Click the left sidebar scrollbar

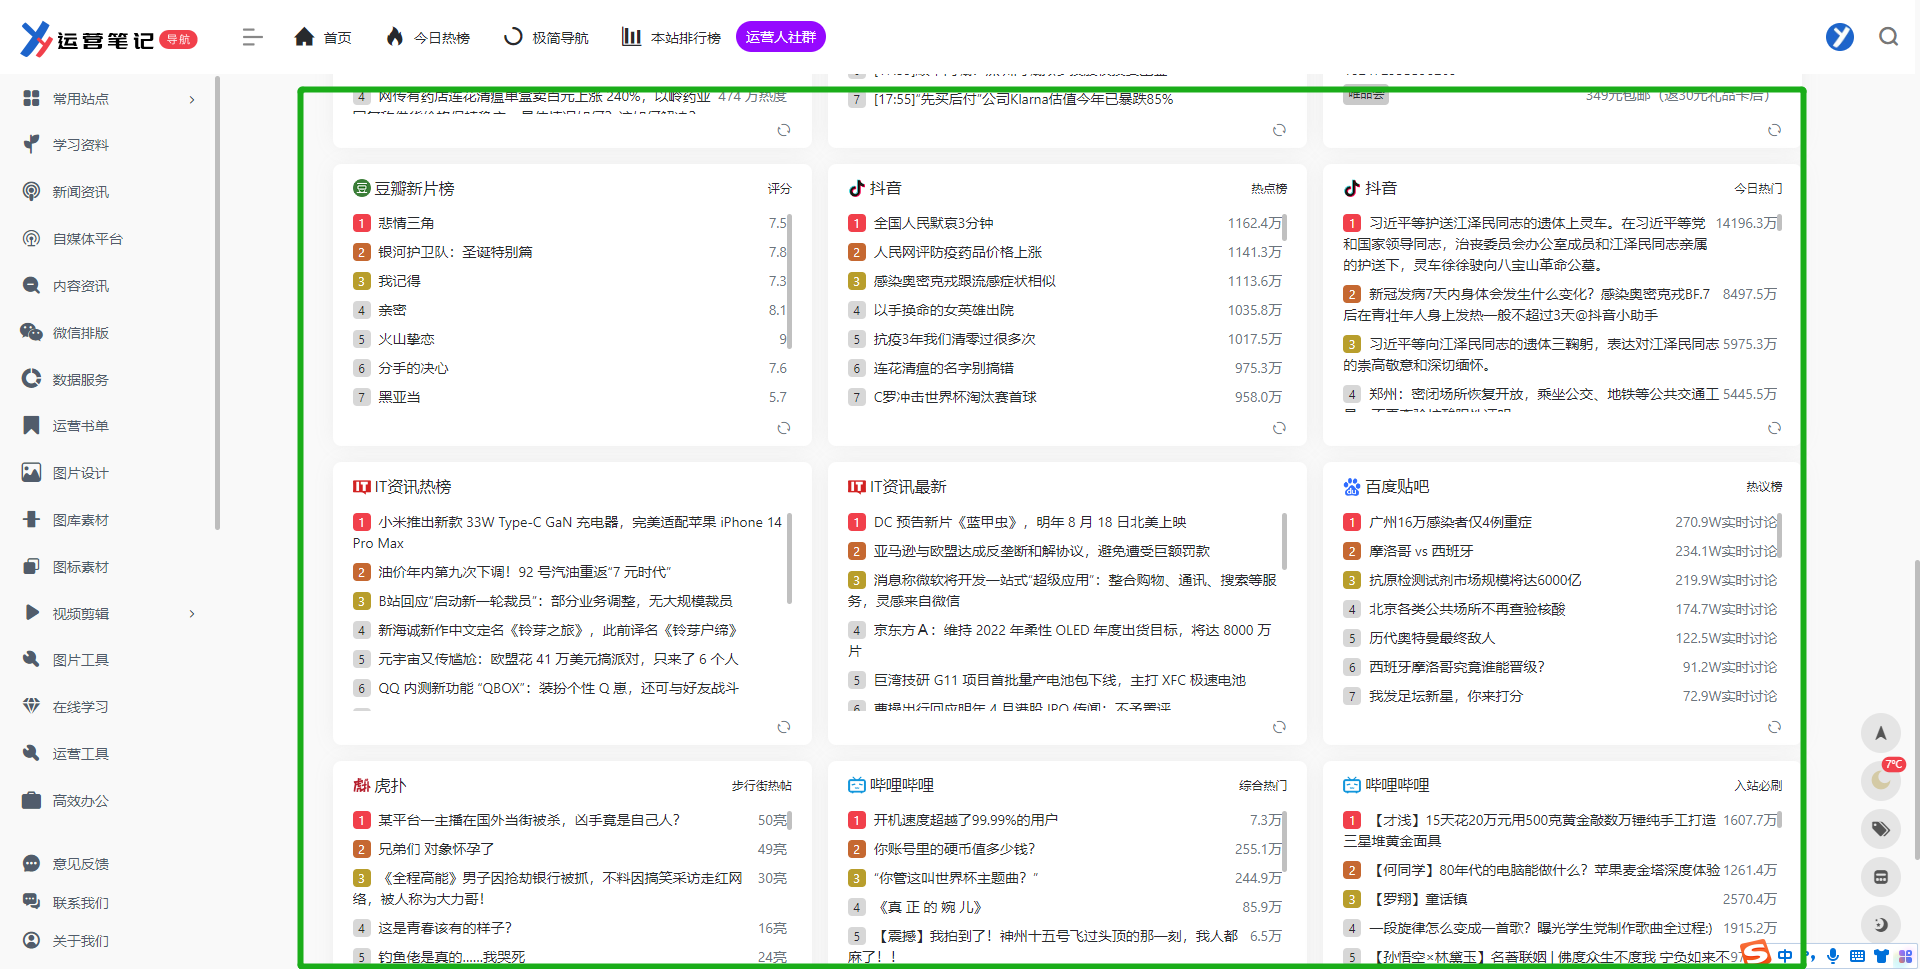click(217, 302)
